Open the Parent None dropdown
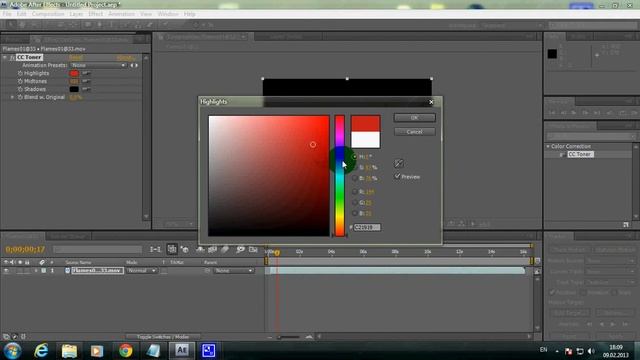Image resolution: width=640 pixels, height=360 pixels. coord(233,271)
